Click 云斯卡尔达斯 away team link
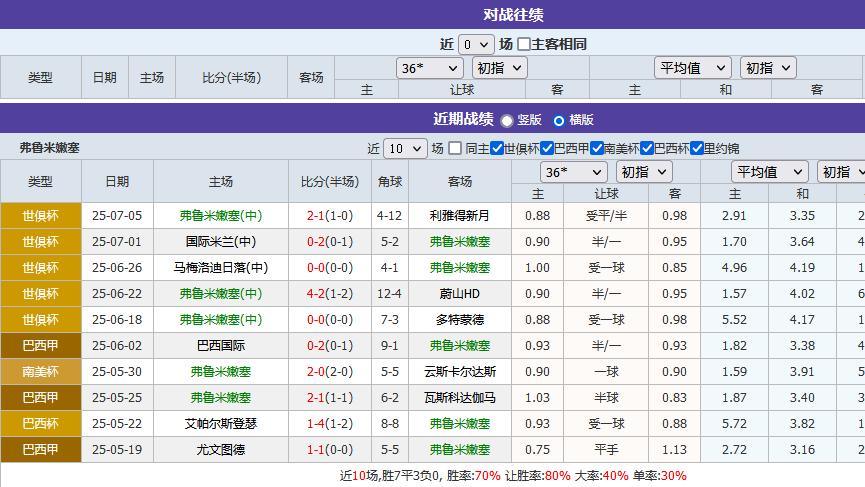 tap(460, 371)
